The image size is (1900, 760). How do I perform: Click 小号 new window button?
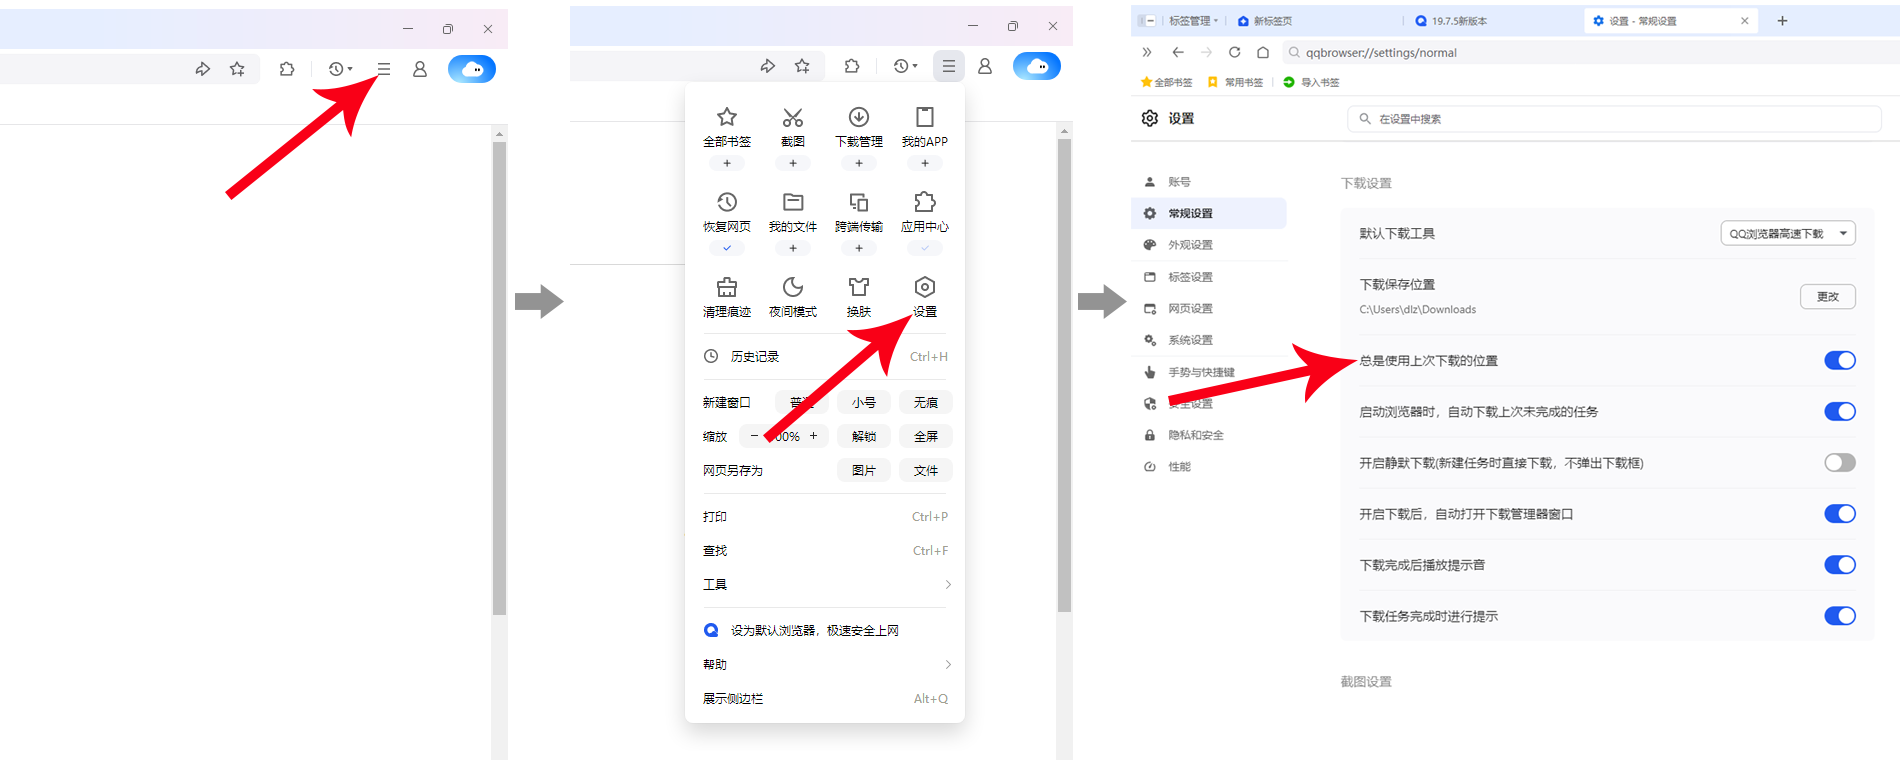(864, 402)
